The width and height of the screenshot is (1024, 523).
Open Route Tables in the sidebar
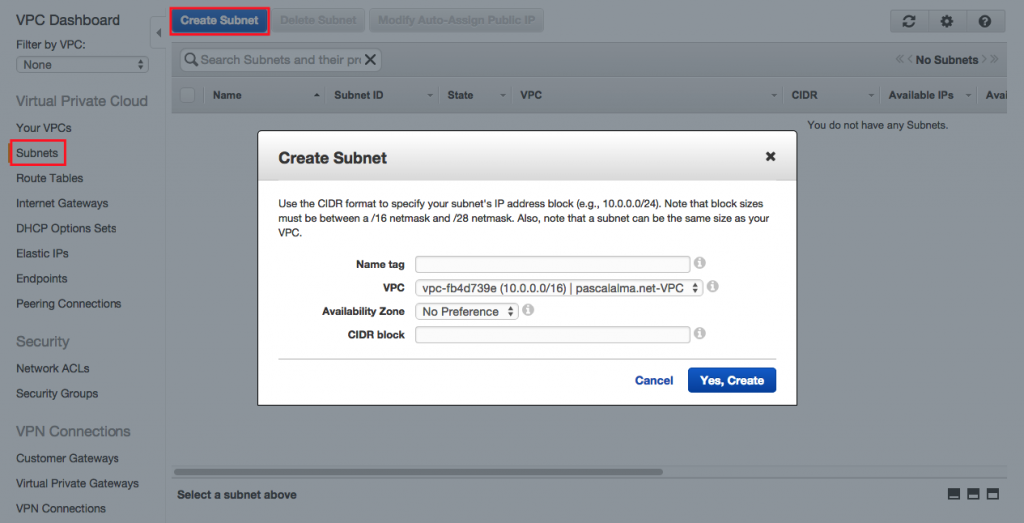[49, 178]
